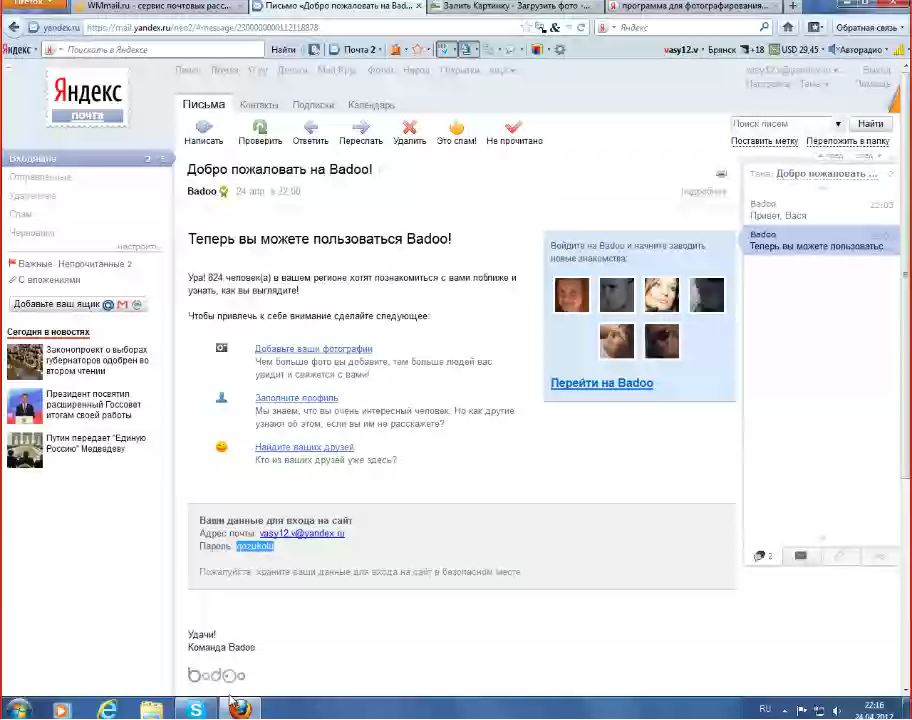Reply using the Ответить arrow icon
Viewport: 912px width, 720px height.
pos(311,126)
